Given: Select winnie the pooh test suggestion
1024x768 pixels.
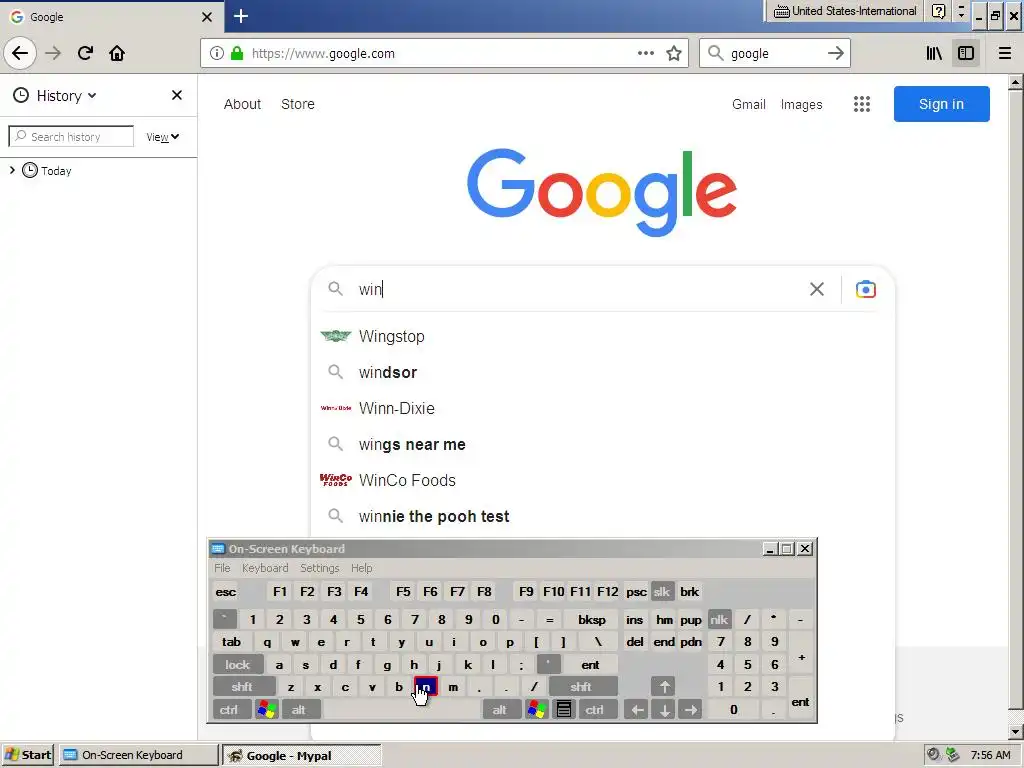Looking at the screenshot, I should pos(601,516).
